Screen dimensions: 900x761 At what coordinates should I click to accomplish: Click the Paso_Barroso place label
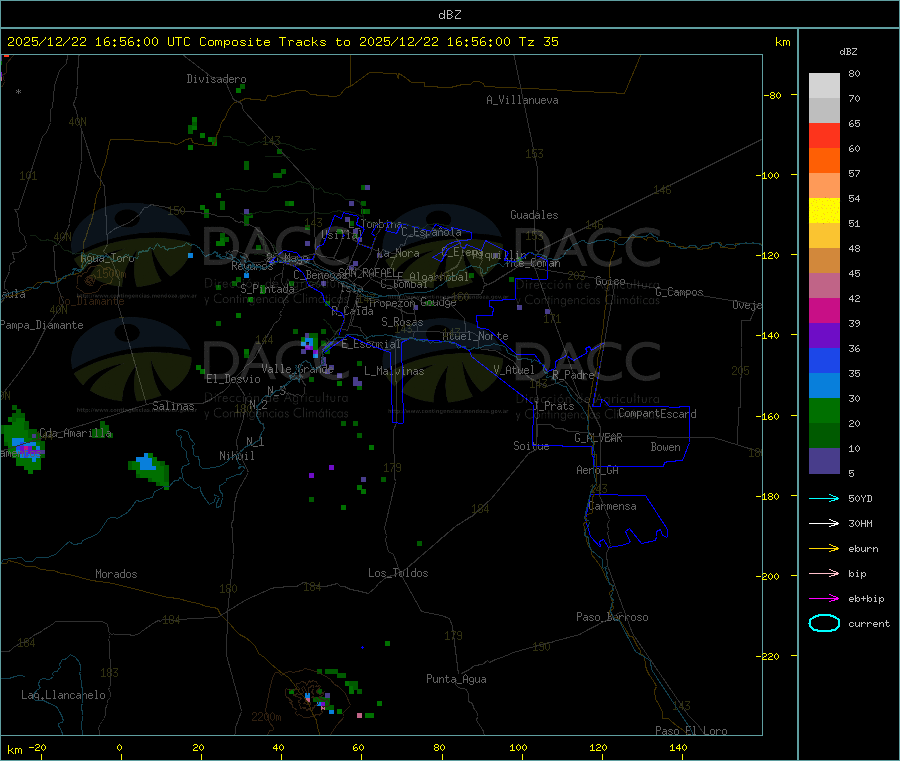[x=612, y=618]
